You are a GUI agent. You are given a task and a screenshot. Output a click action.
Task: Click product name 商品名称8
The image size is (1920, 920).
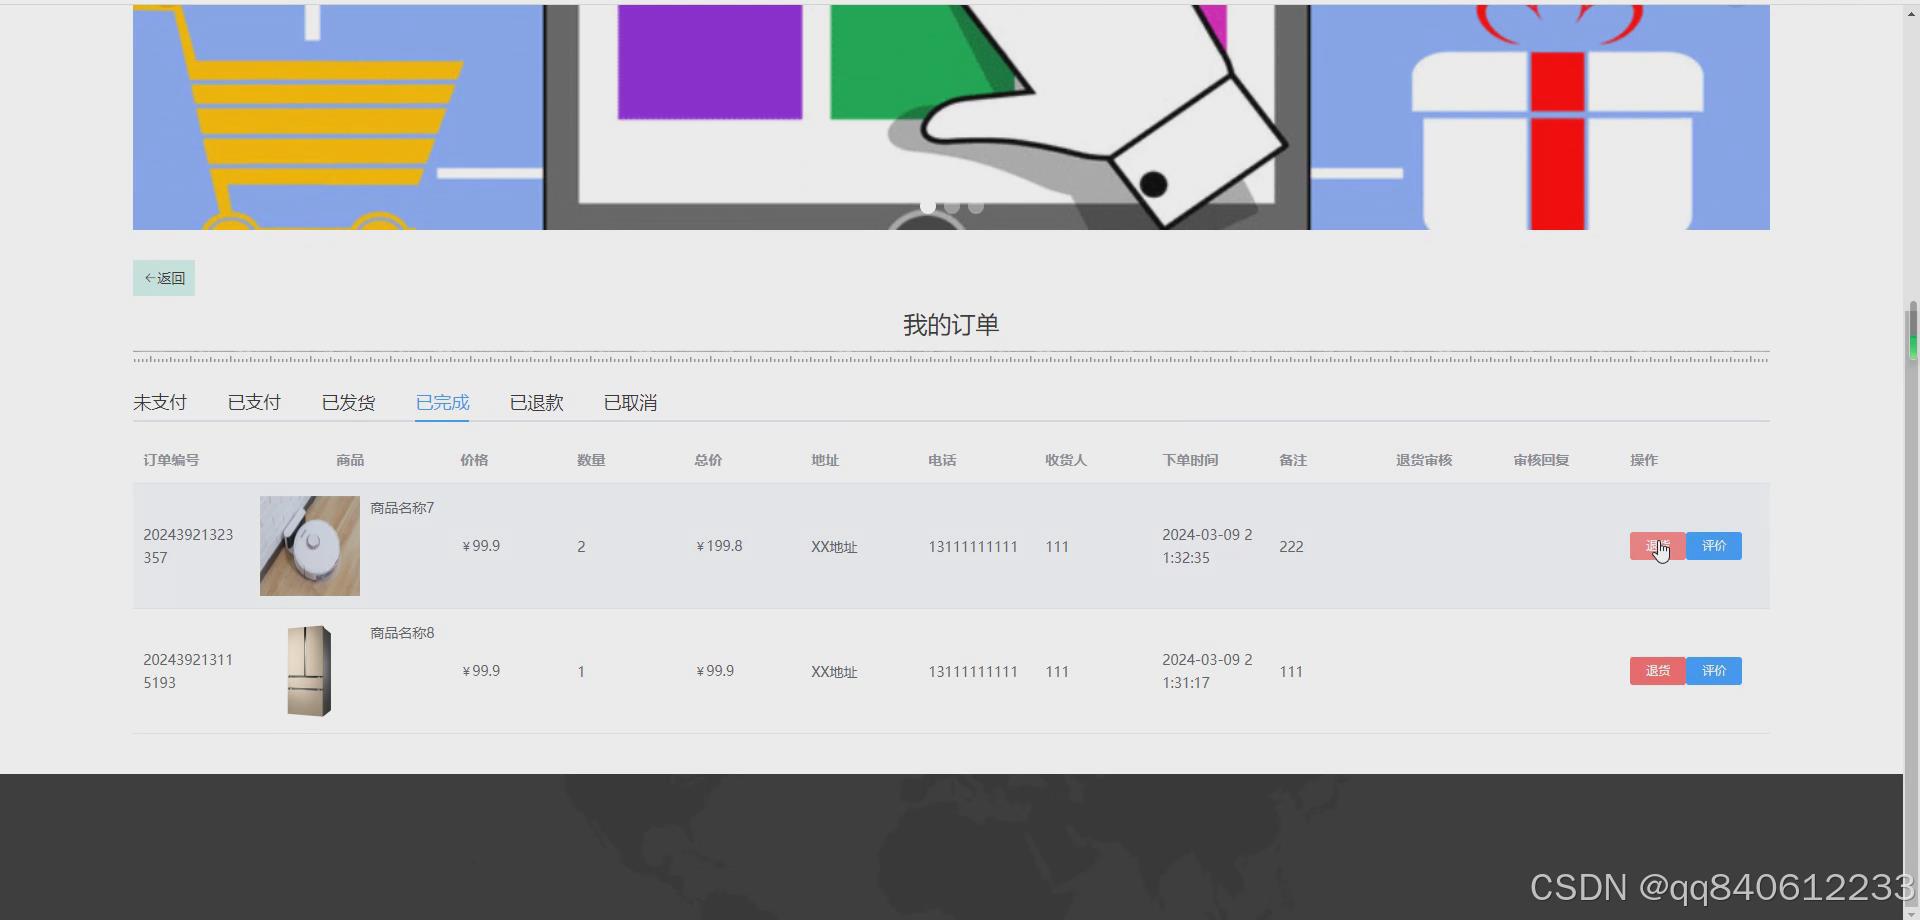402,633
